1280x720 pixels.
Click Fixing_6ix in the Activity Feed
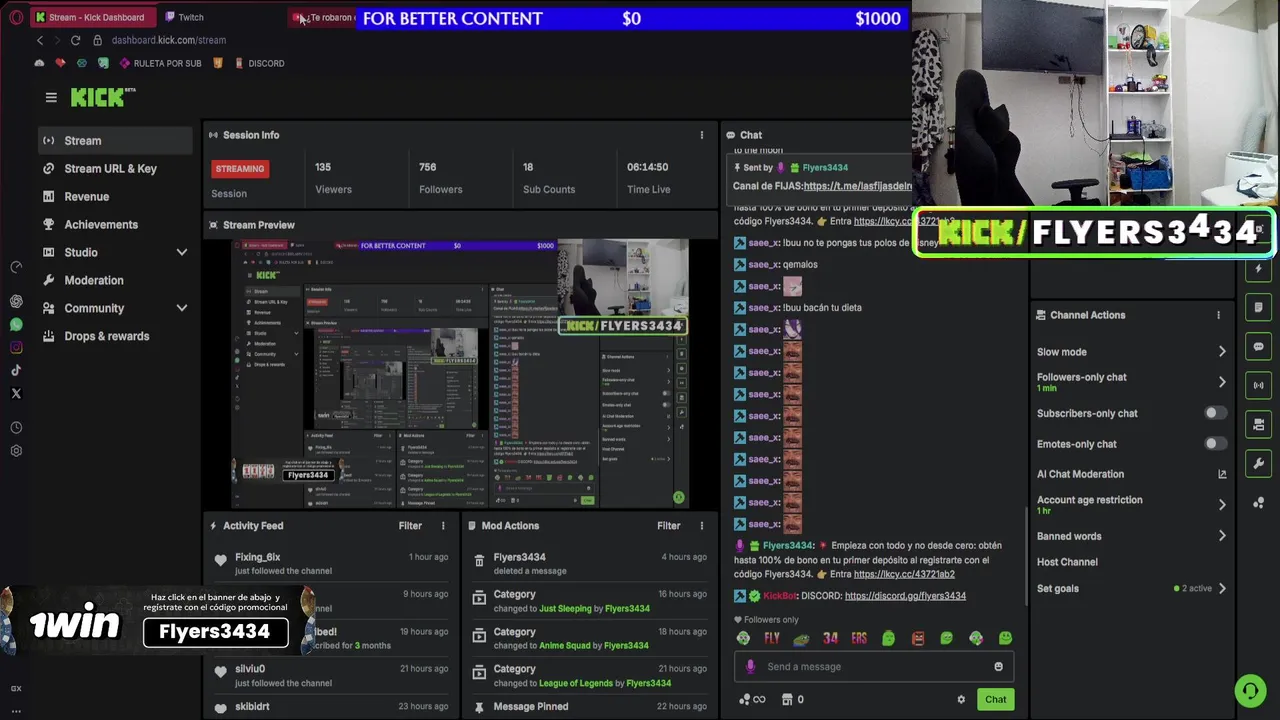coord(258,557)
